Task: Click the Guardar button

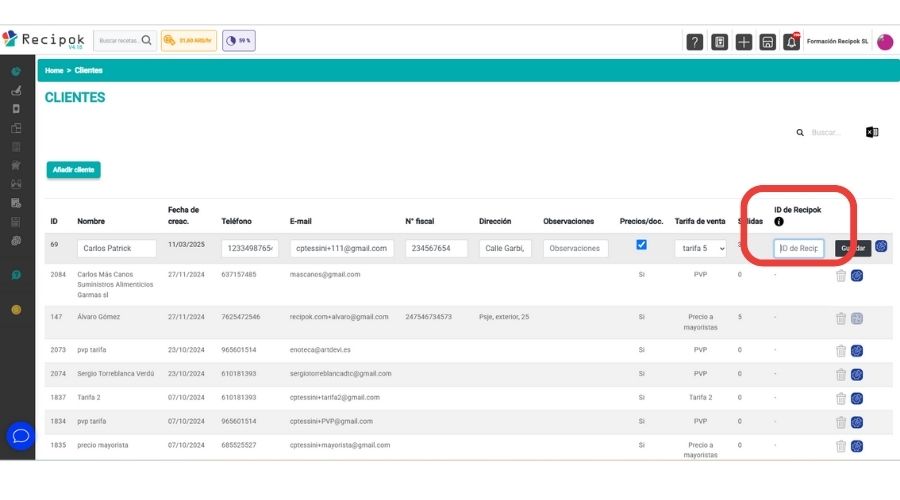Action: [853, 248]
